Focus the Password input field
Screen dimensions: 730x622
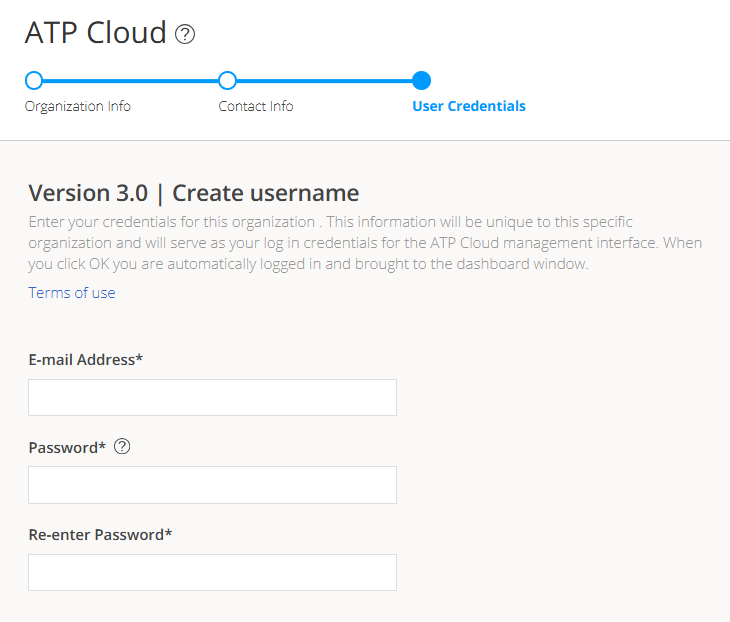(212, 485)
